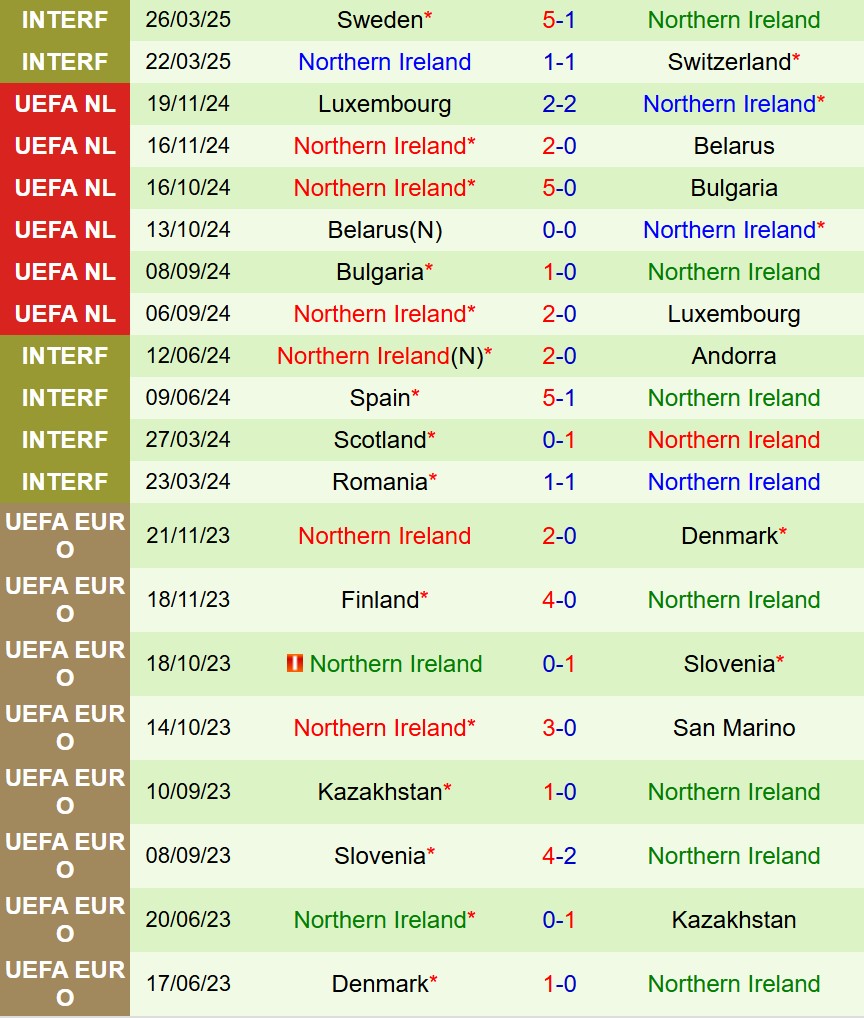Image resolution: width=864 pixels, height=1018 pixels.
Task: Click Denmark in the 21/11/23 match row
Action: coord(729,535)
